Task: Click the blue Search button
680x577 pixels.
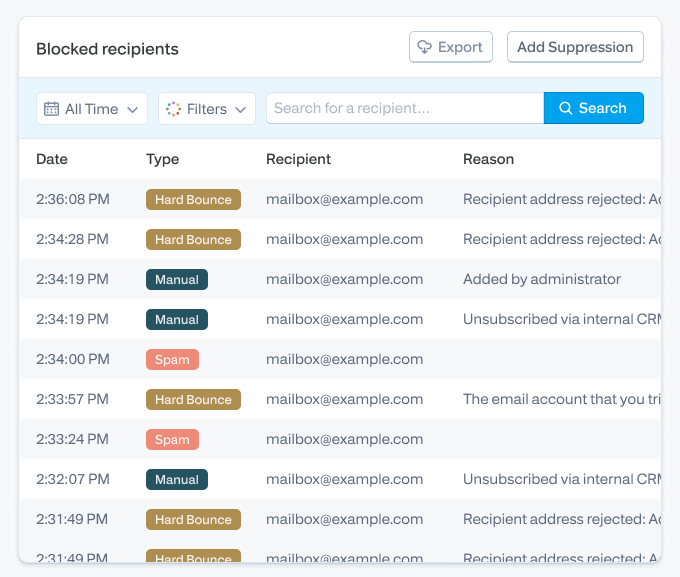Action: click(593, 108)
